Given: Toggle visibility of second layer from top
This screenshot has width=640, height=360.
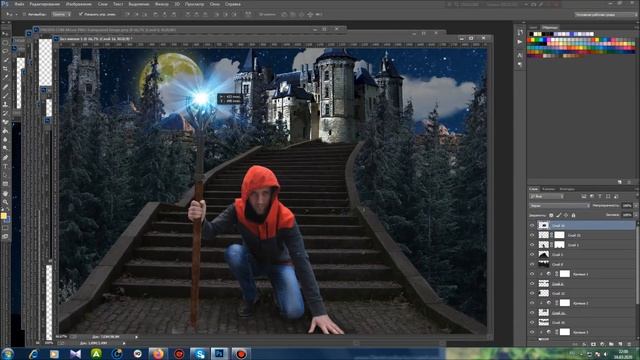Looking at the screenshot, I should pos(532,235).
